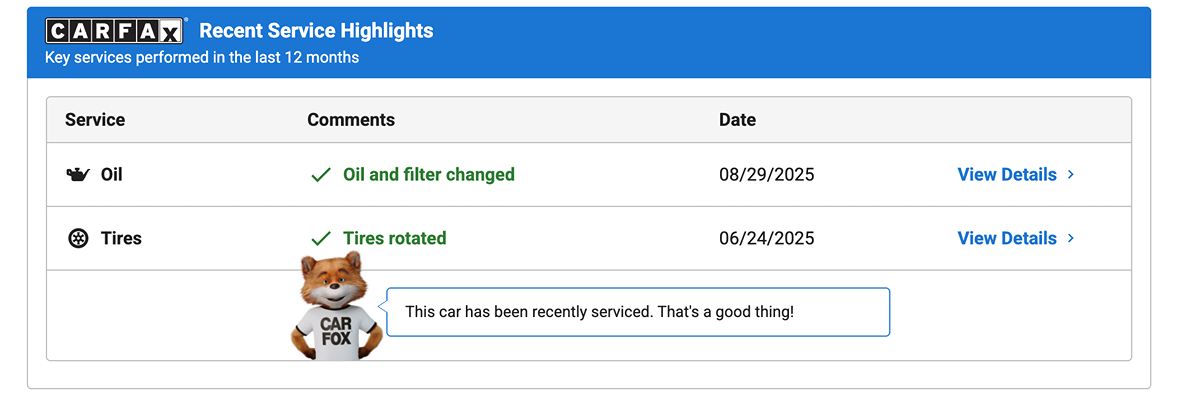The width and height of the screenshot is (1200, 406).
Task: Click the 08/29/2025 service date
Action: [x=766, y=175]
